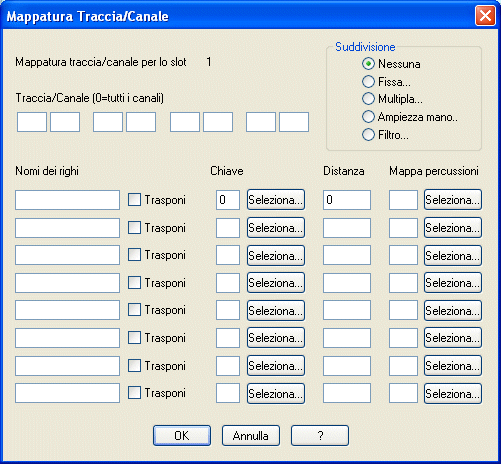Viewport: 501px width, 464px height.
Task: Click the first Distanza field showing 0
Action: (x=347, y=200)
